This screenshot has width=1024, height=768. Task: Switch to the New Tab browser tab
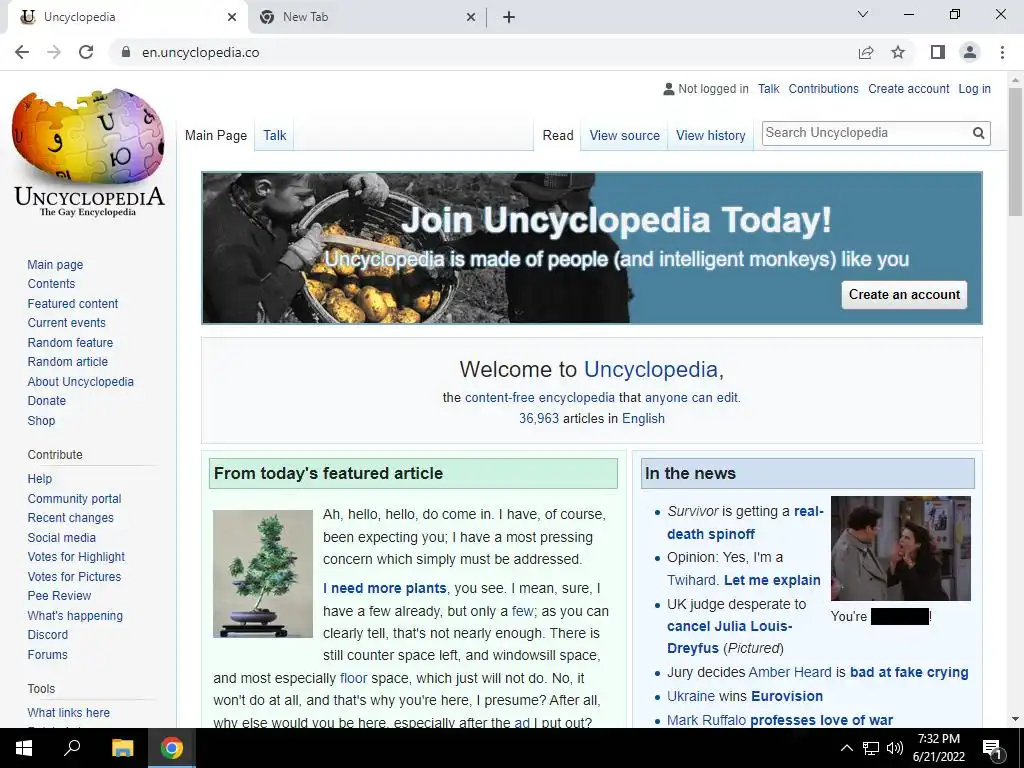[x=368, y=17]
